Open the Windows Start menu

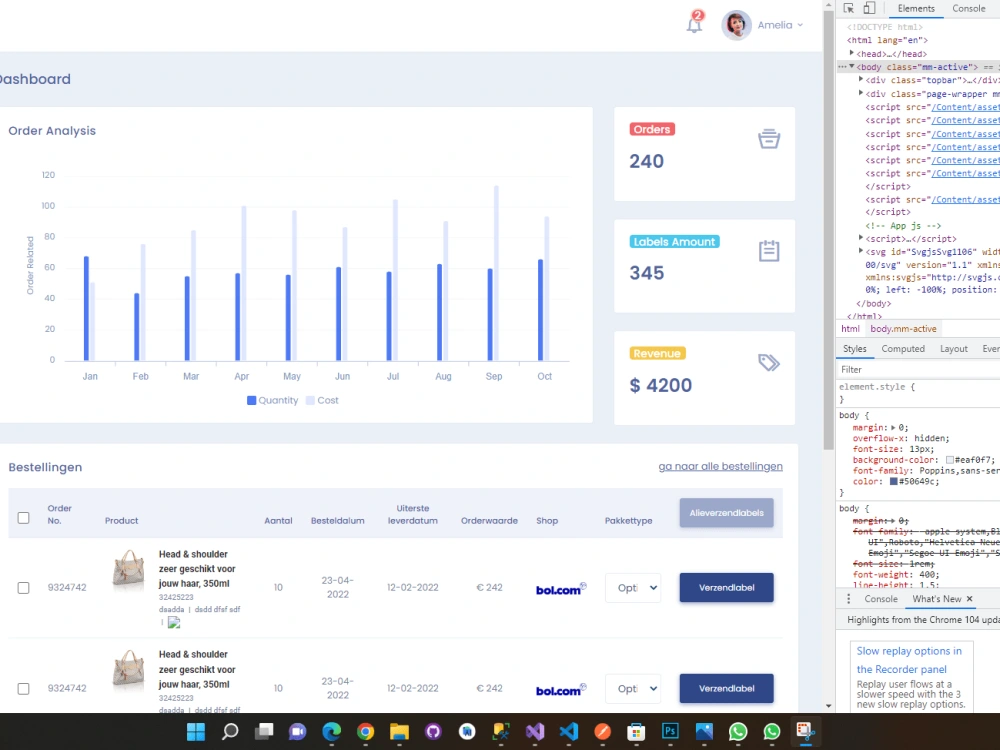196,732
